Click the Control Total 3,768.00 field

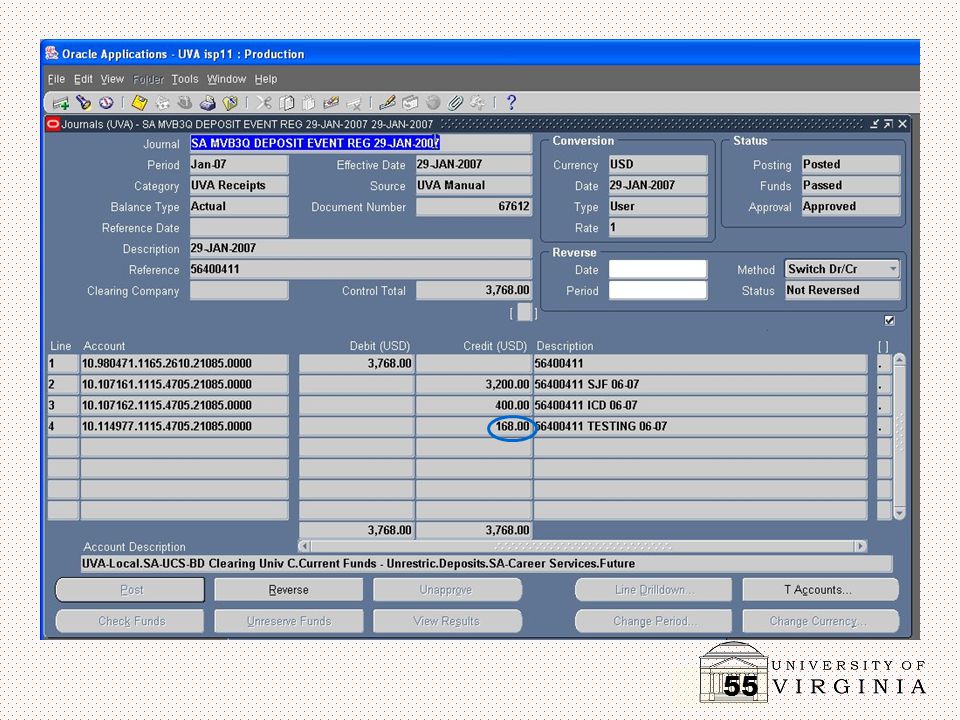[x=474, y=290]
